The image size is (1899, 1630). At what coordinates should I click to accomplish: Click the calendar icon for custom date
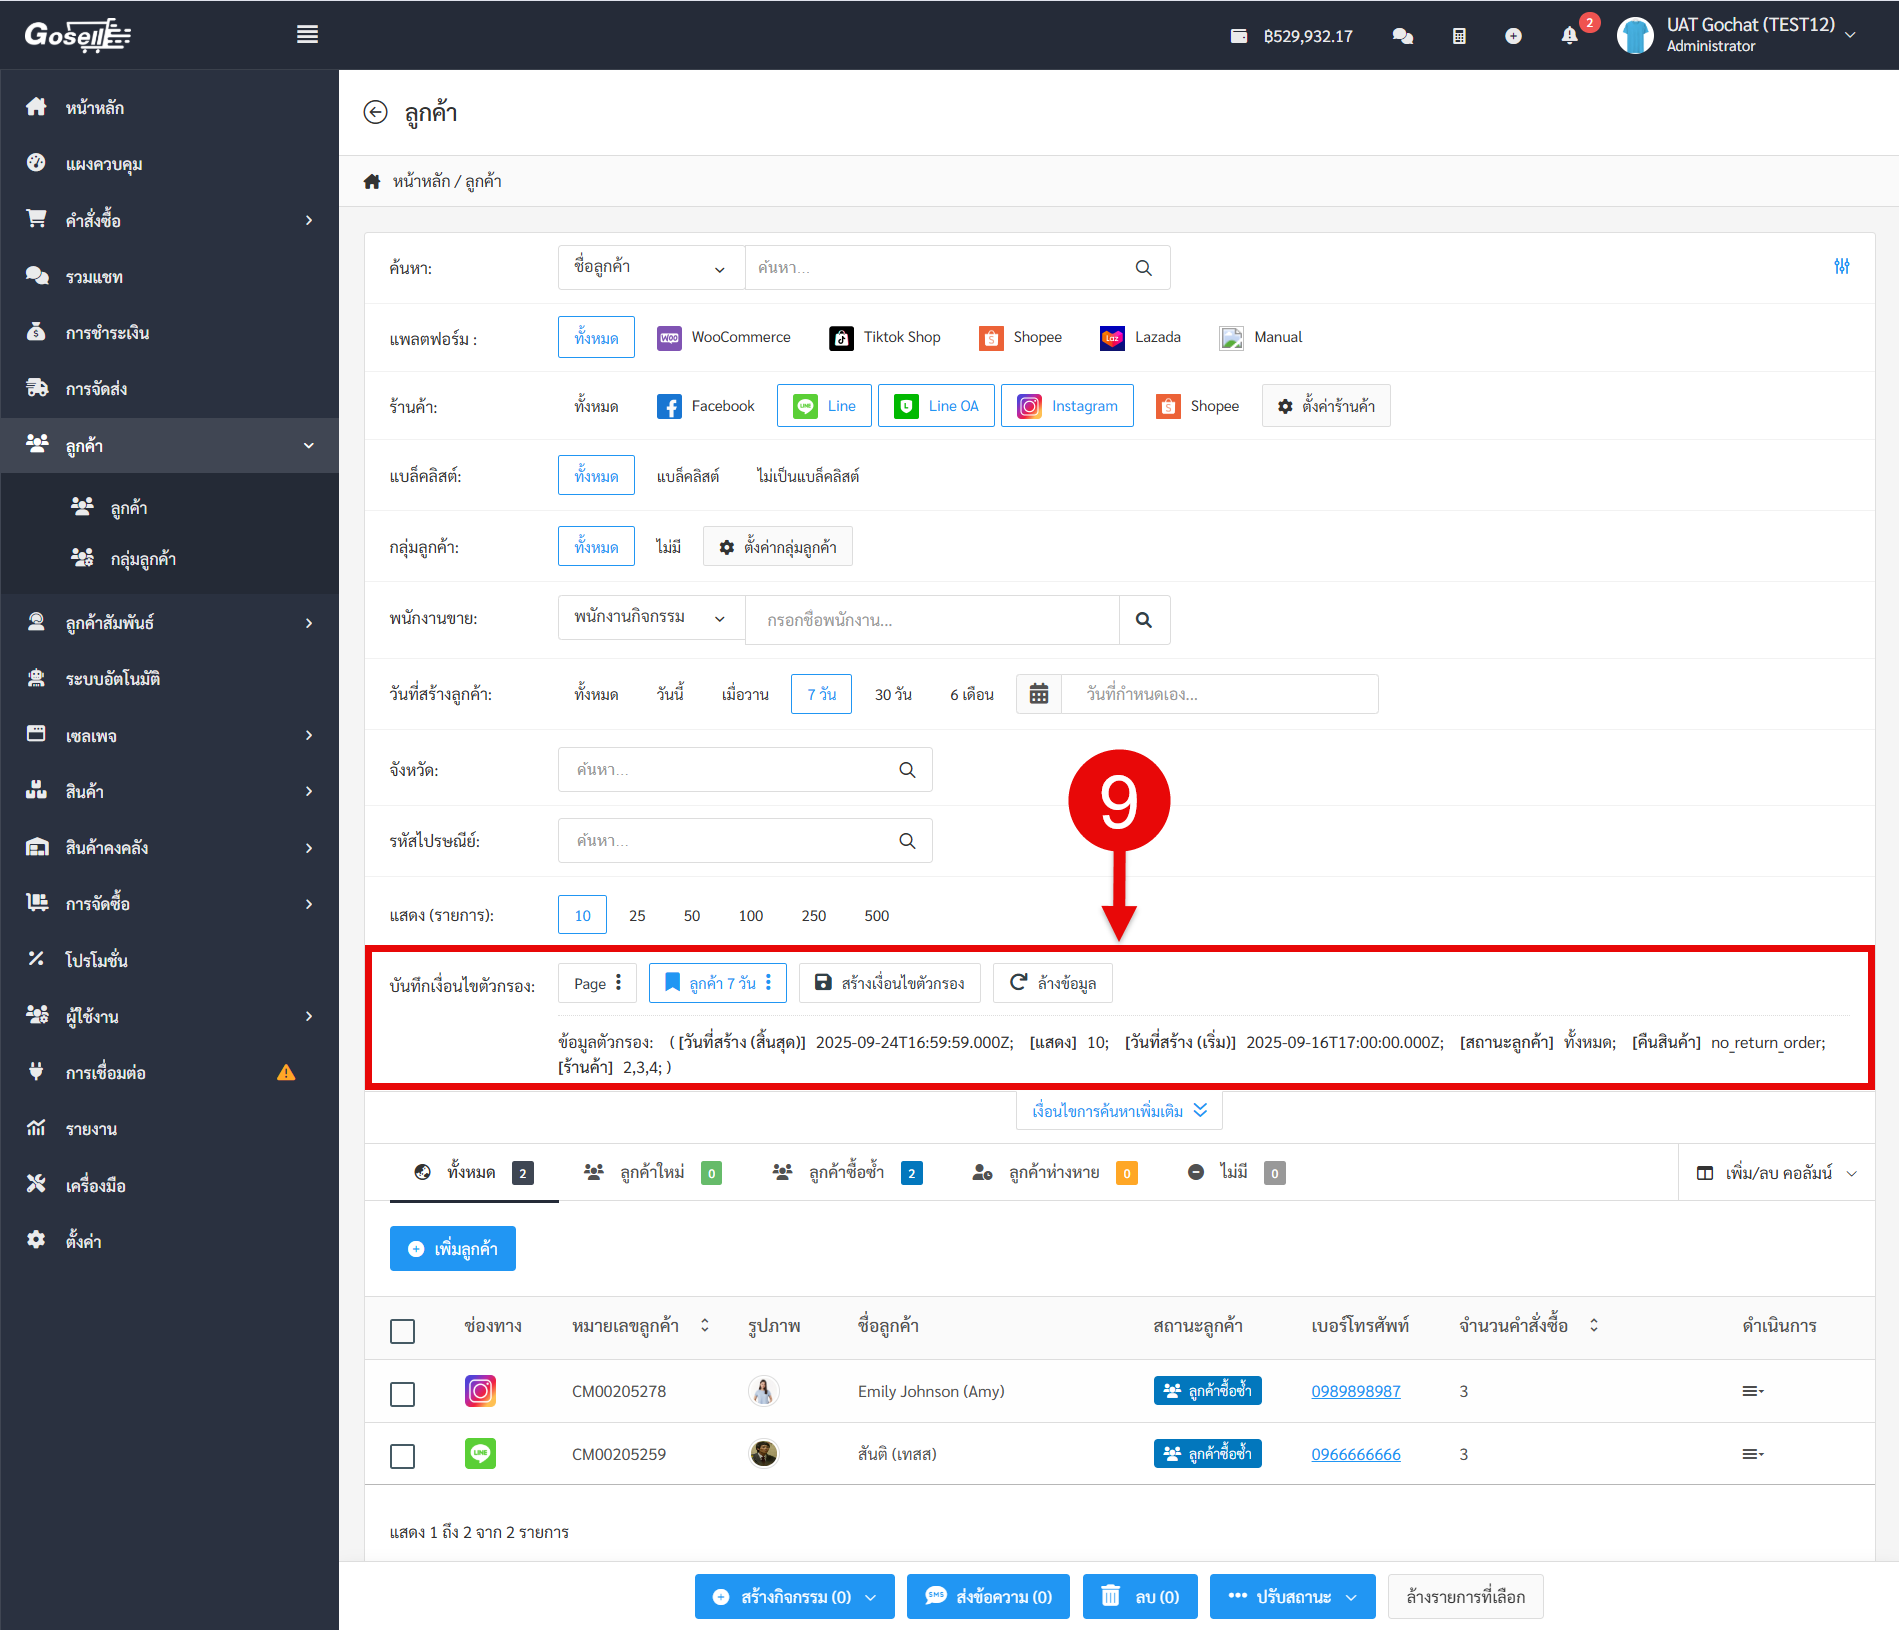pos(1039,694)
